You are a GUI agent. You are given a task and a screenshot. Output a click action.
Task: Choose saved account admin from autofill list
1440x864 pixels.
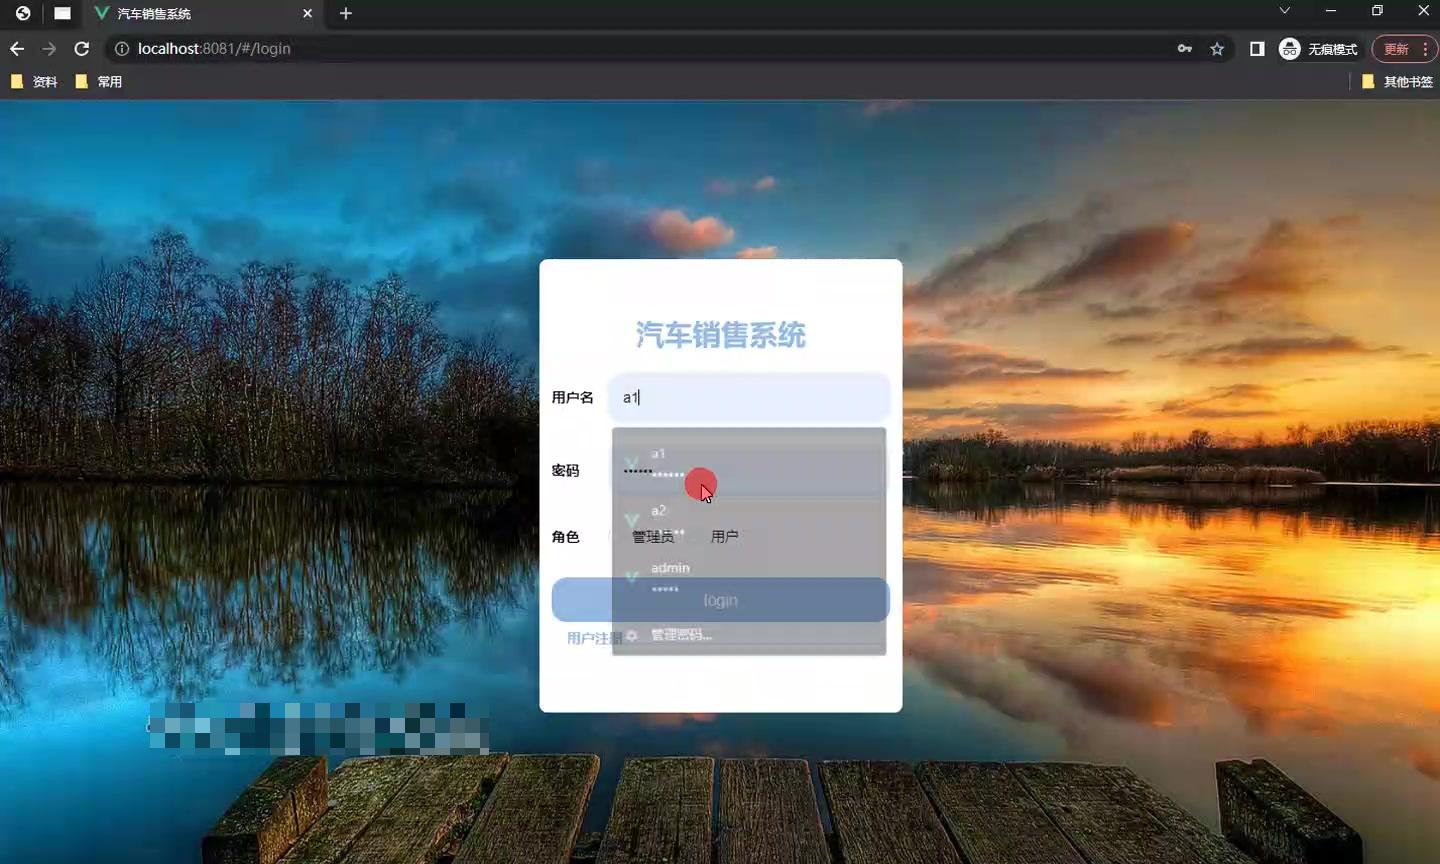749,578
